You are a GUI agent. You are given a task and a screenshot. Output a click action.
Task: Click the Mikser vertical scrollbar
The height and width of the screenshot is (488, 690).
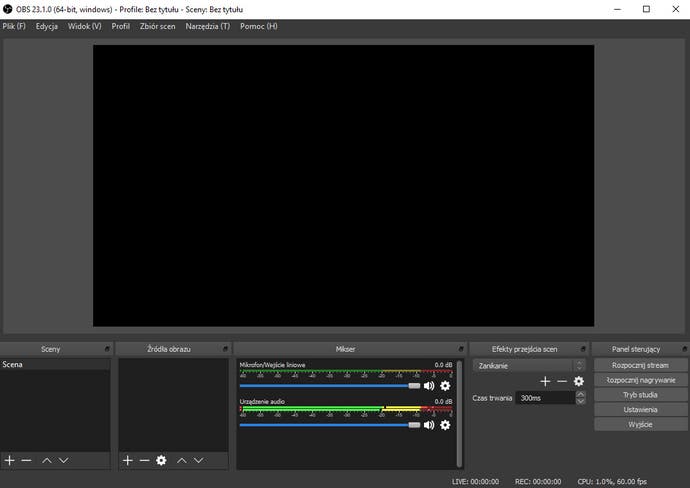(x=459, y=414)
